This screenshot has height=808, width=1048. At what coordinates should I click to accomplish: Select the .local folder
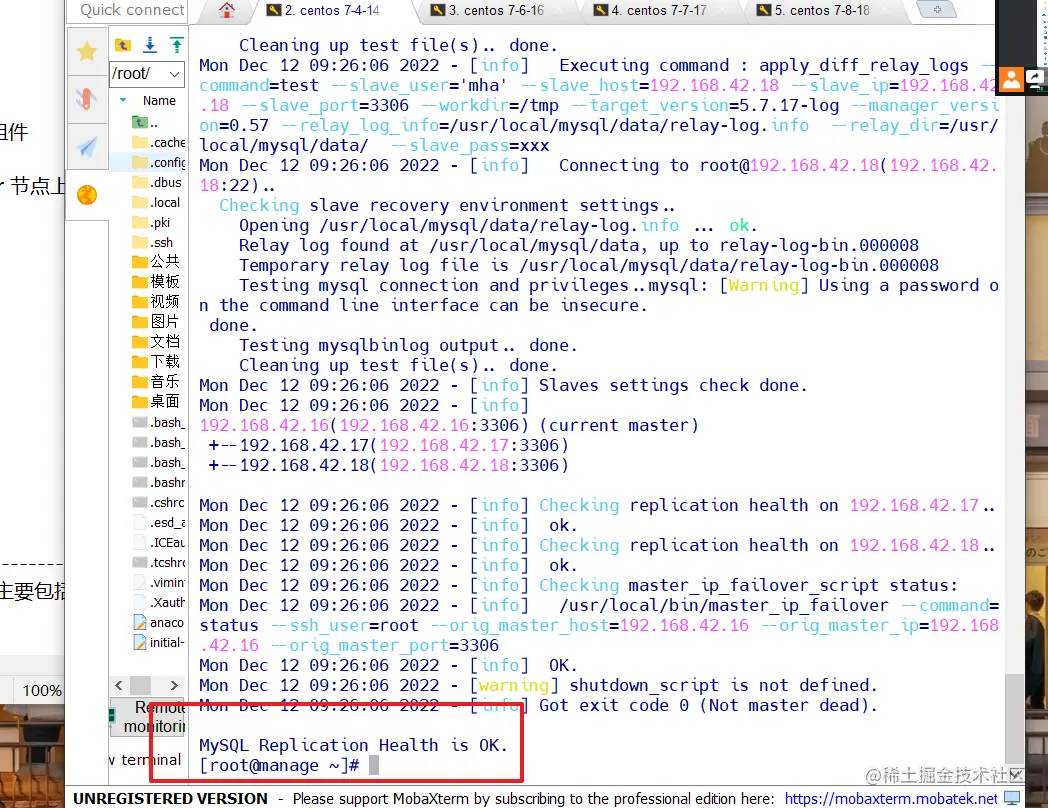156,203
